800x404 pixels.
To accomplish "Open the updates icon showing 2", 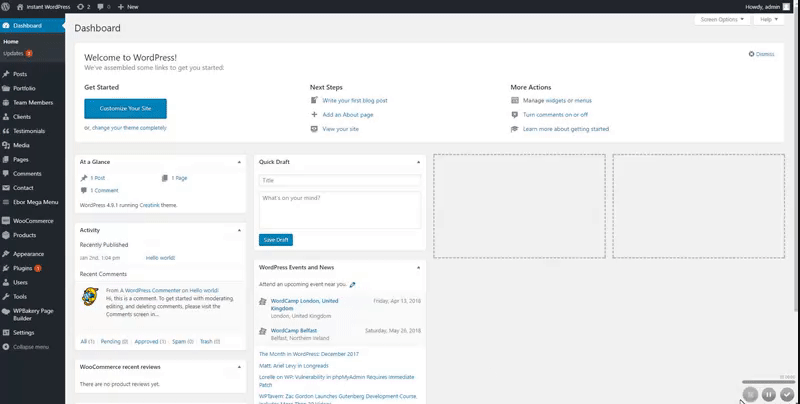I will [83, 7].
